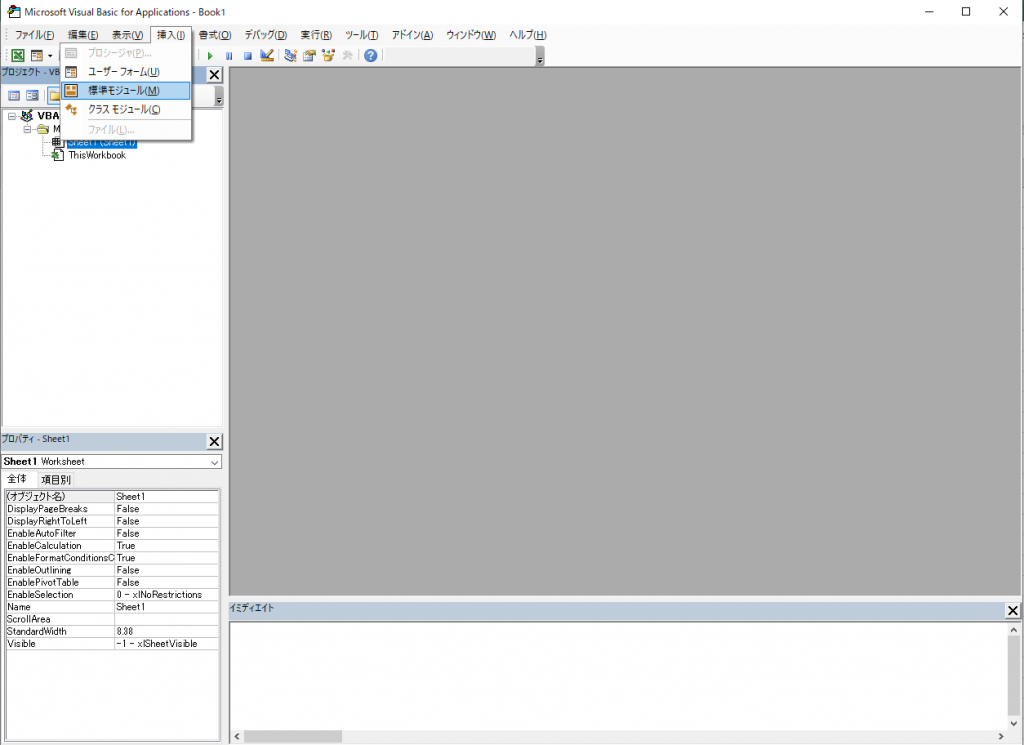Click the EnableCalculation property value
This screenshot has height=745, width=1024.
click(x=166, y=546)
